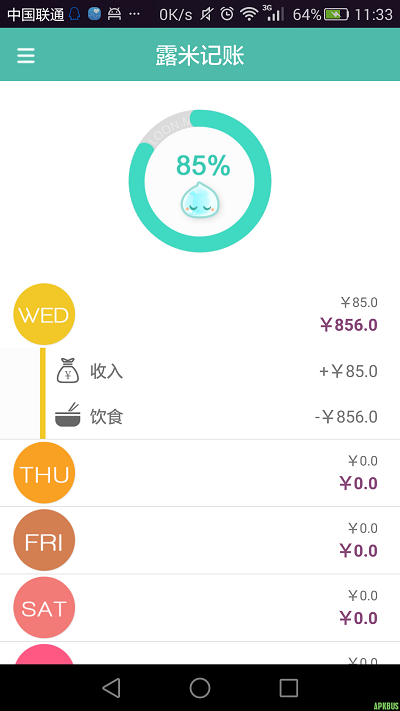Tap the WiFi status icon

pos(249,15)
